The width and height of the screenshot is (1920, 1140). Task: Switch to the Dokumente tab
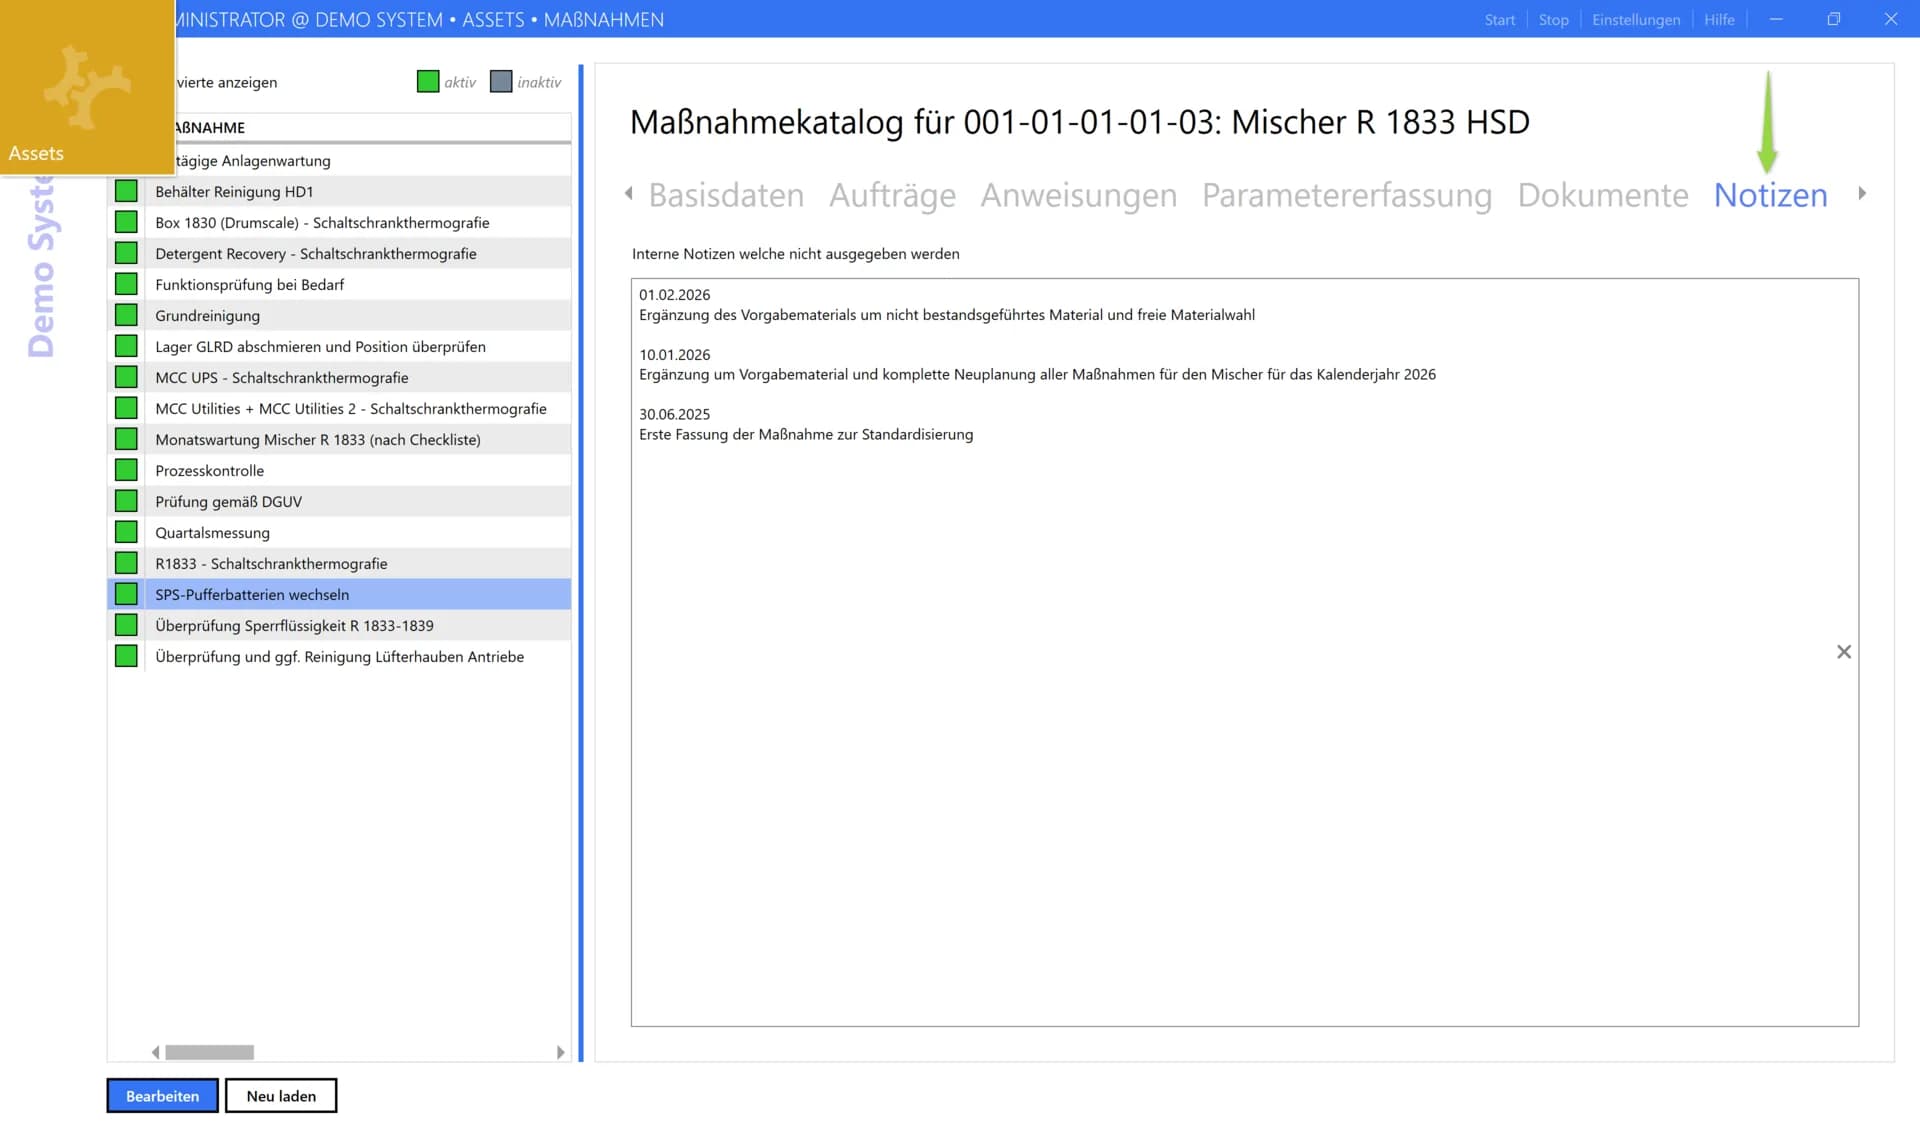pos(1602,195)
